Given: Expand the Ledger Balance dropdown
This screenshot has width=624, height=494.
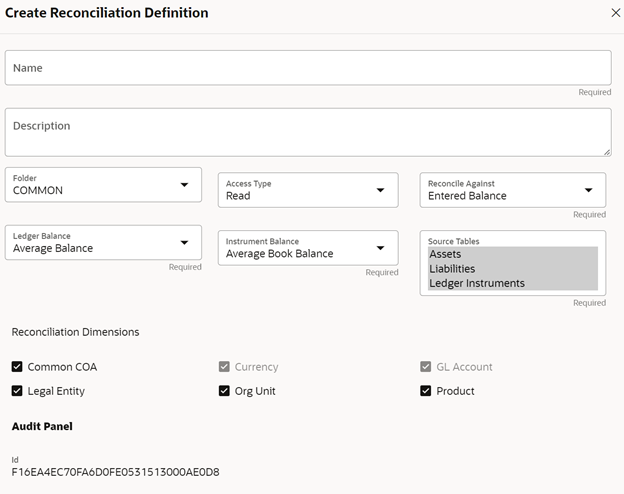Looking at the screenshot, I should (x=103, y=242).
